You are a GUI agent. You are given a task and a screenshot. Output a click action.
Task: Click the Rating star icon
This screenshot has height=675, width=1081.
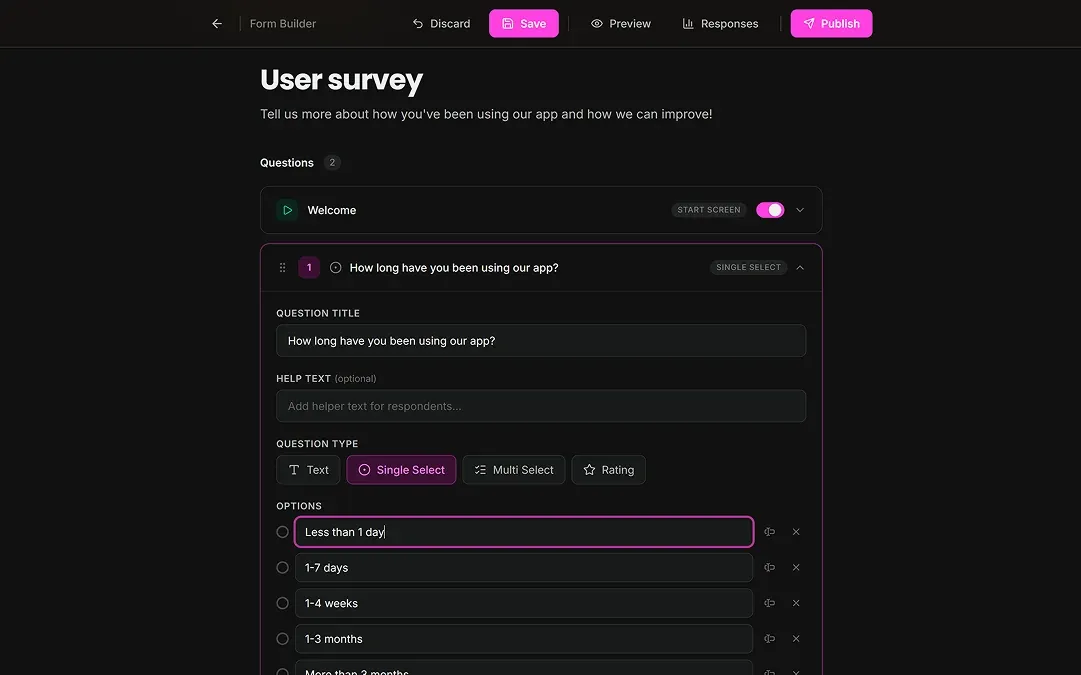coord(588,469)
